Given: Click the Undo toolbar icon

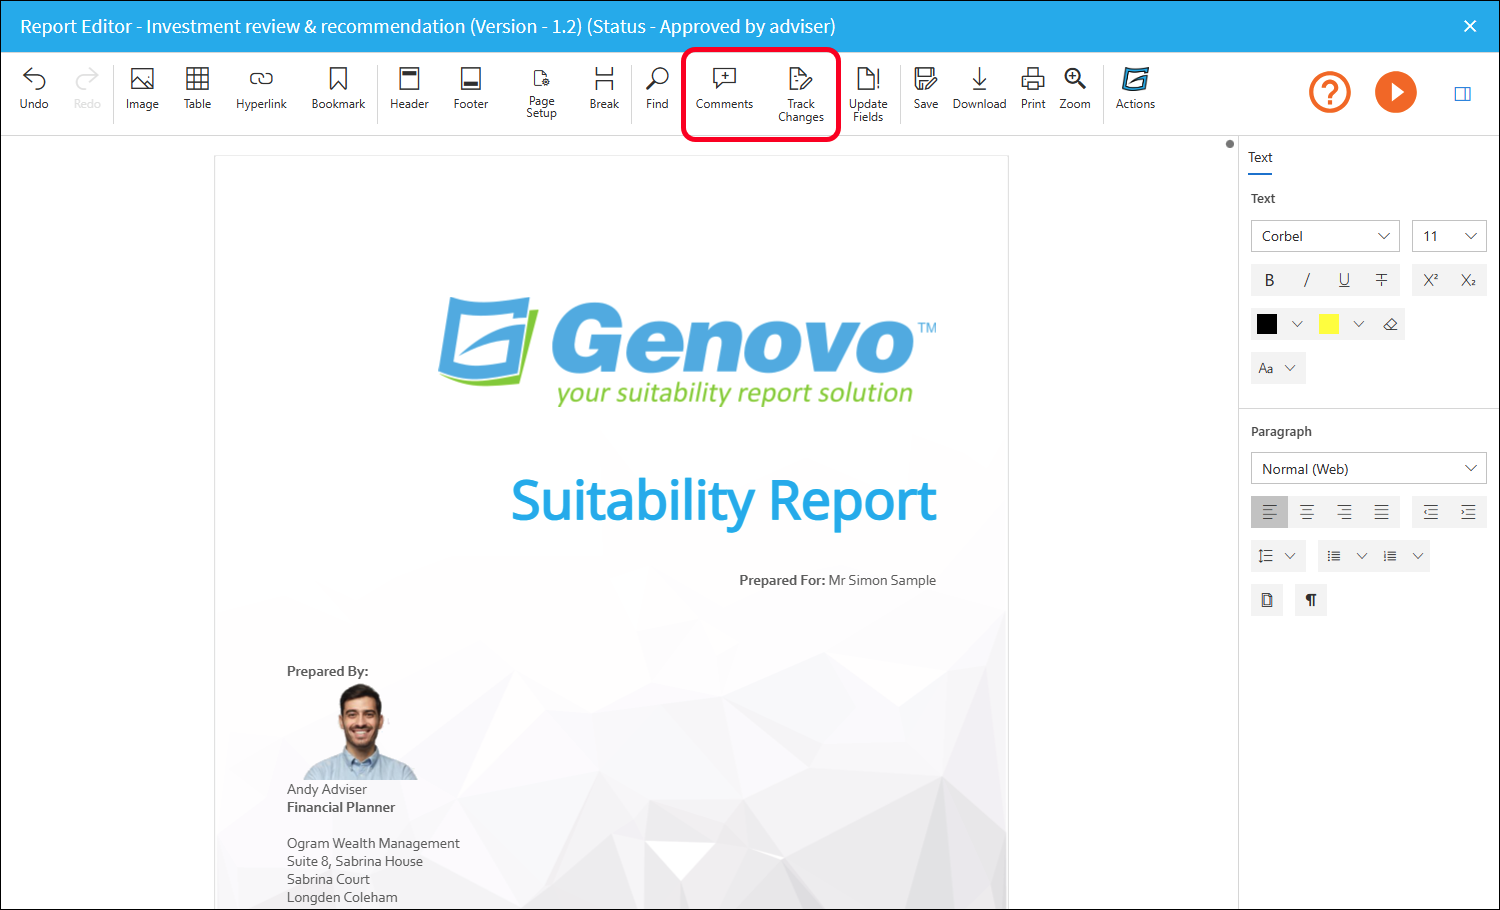Looking at the screenshot, I should [x=34, y=89].
